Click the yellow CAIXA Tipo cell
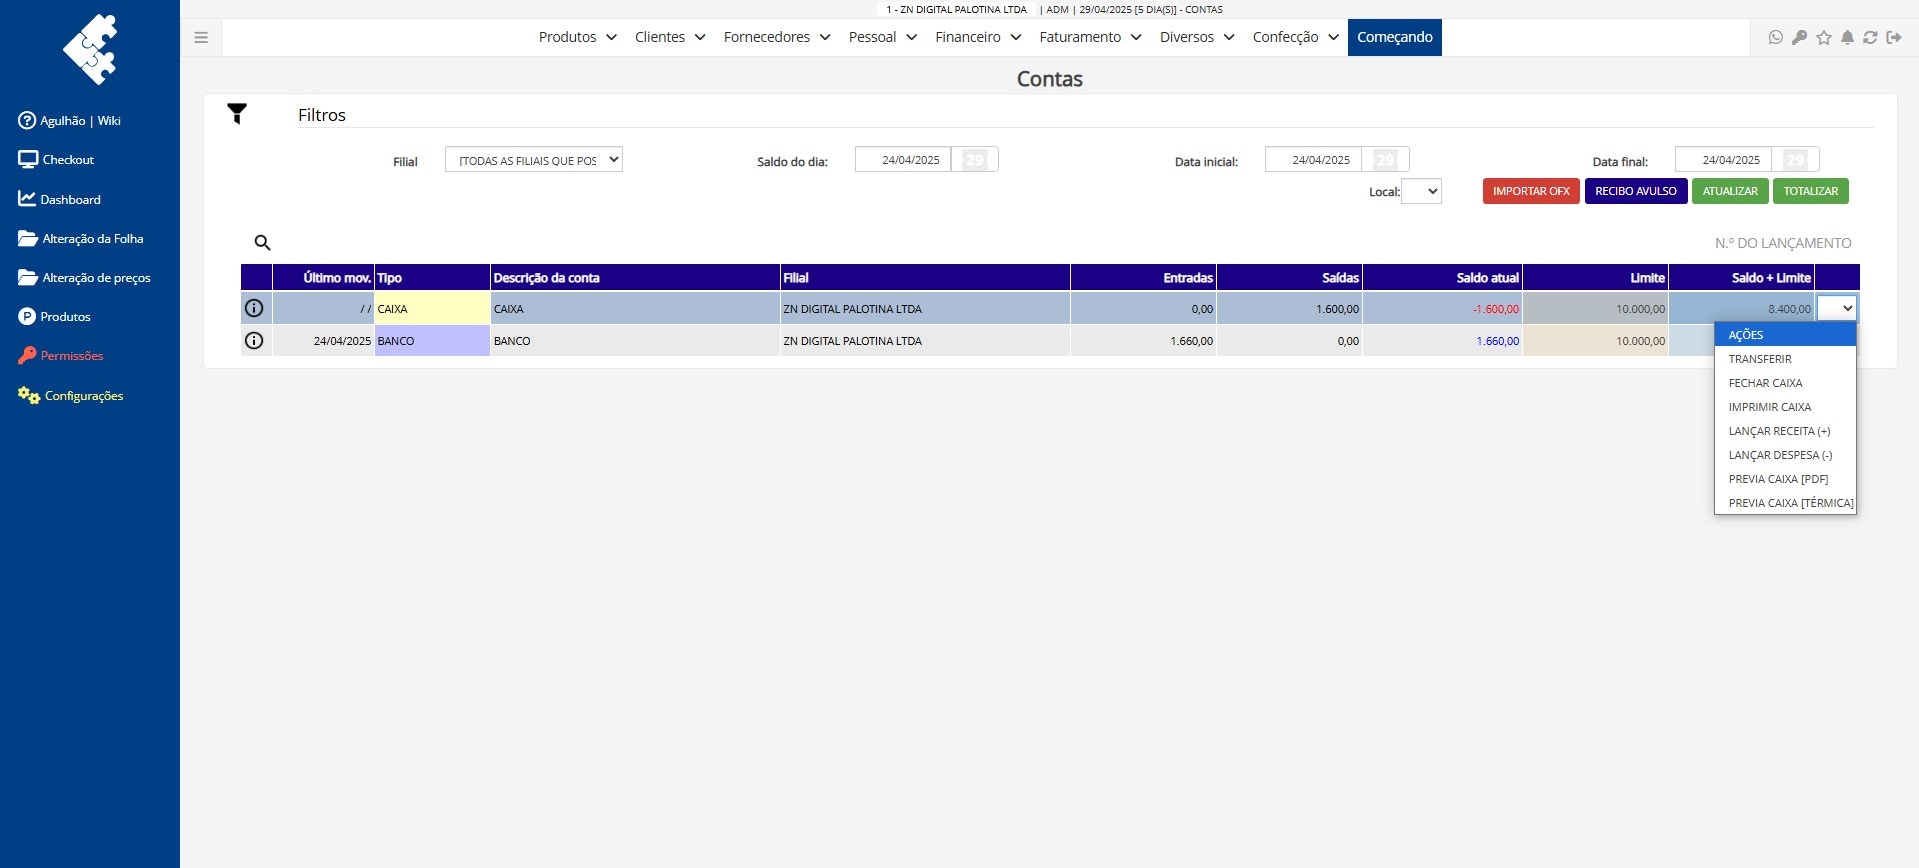The image size is (1919, 868). click(432, 308)
